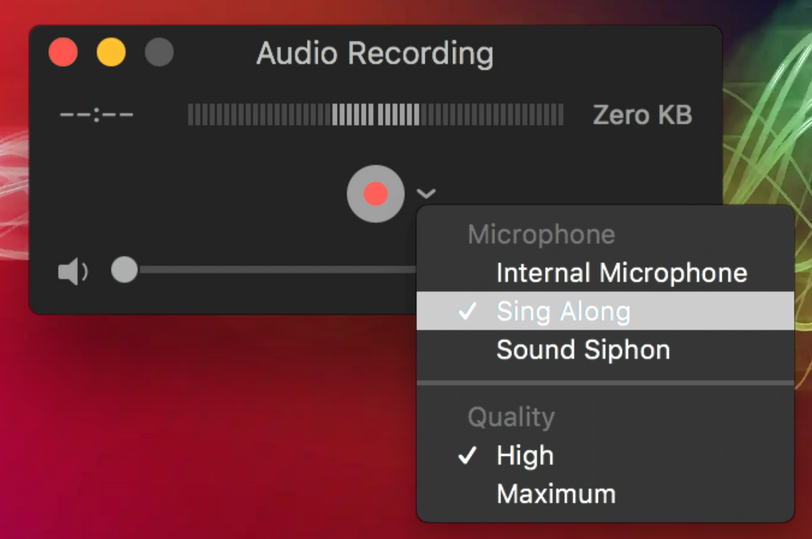812x539 pixels.
Task: Click the Zero KB file size label
Action: point(643,115)
